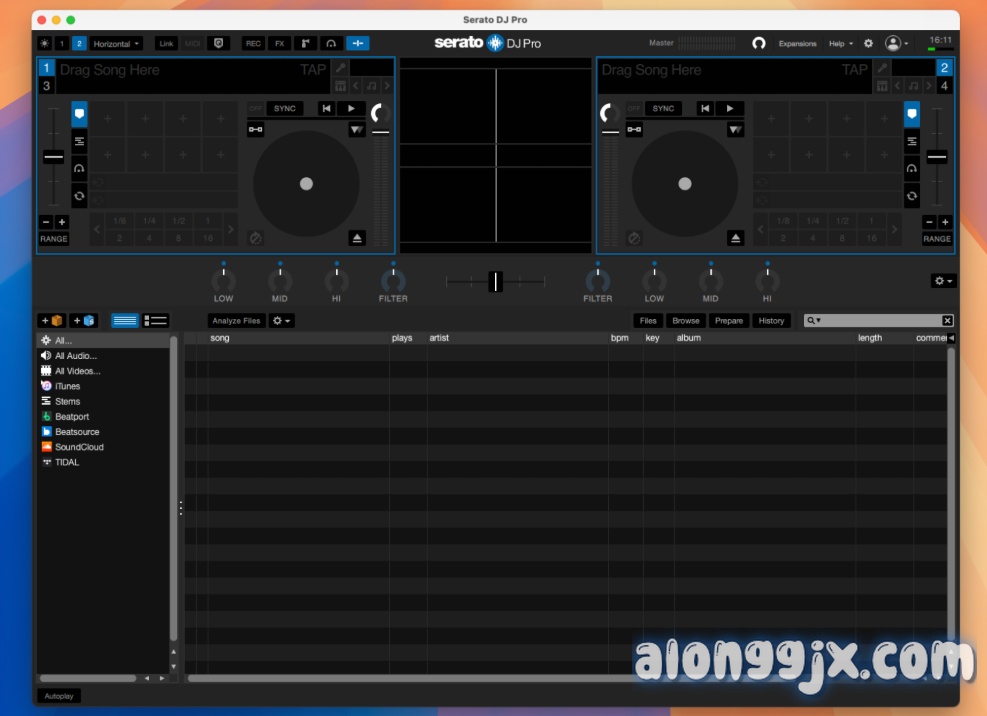Open the FX panel in the toolbar
This screenshot has height=716, width=987.
279,43
